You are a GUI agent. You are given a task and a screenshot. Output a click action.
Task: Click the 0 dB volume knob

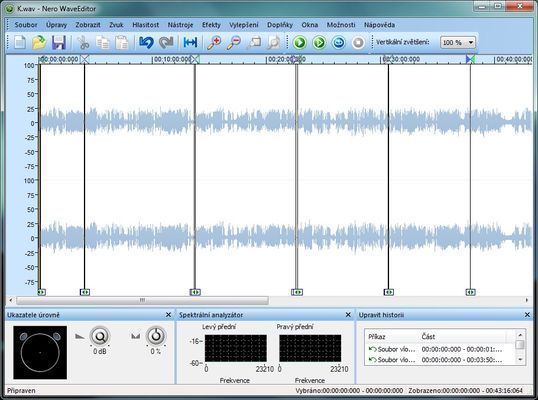point(100,337)
